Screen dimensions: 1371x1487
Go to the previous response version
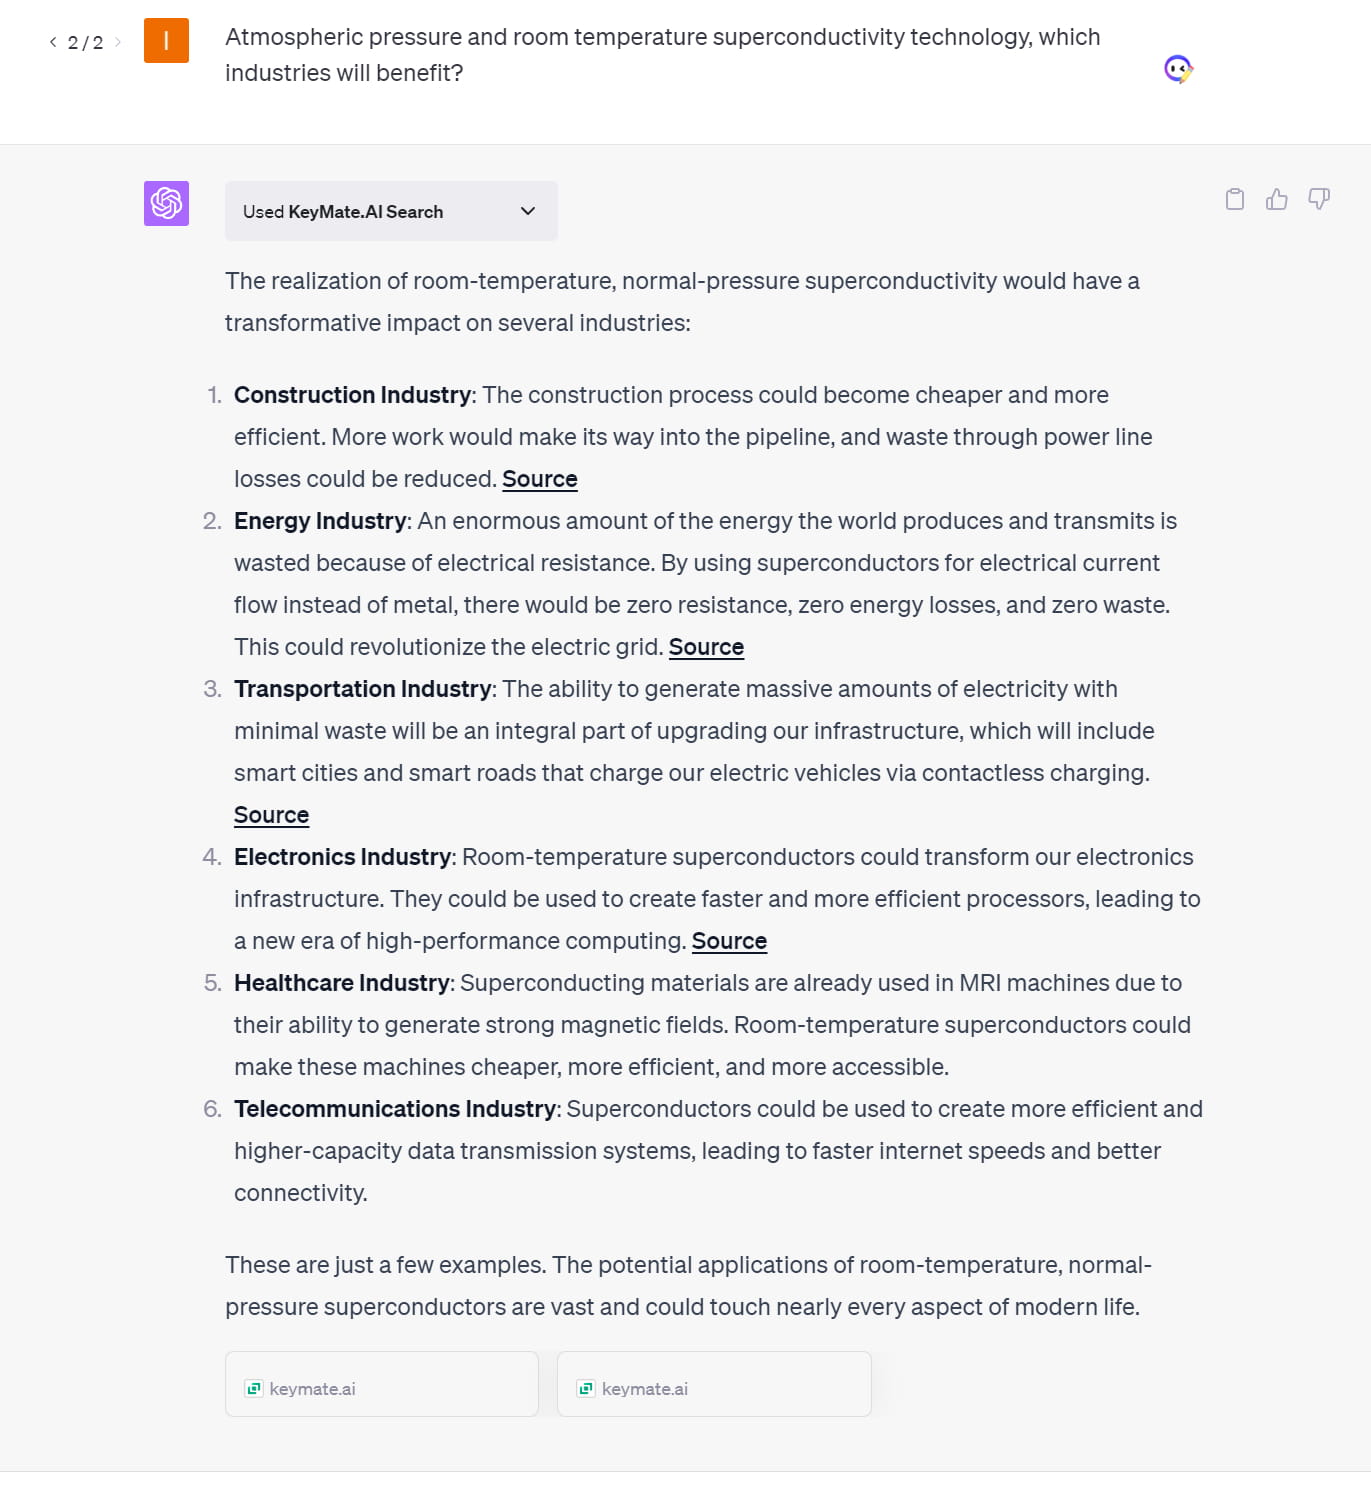(x=53, y=42)
